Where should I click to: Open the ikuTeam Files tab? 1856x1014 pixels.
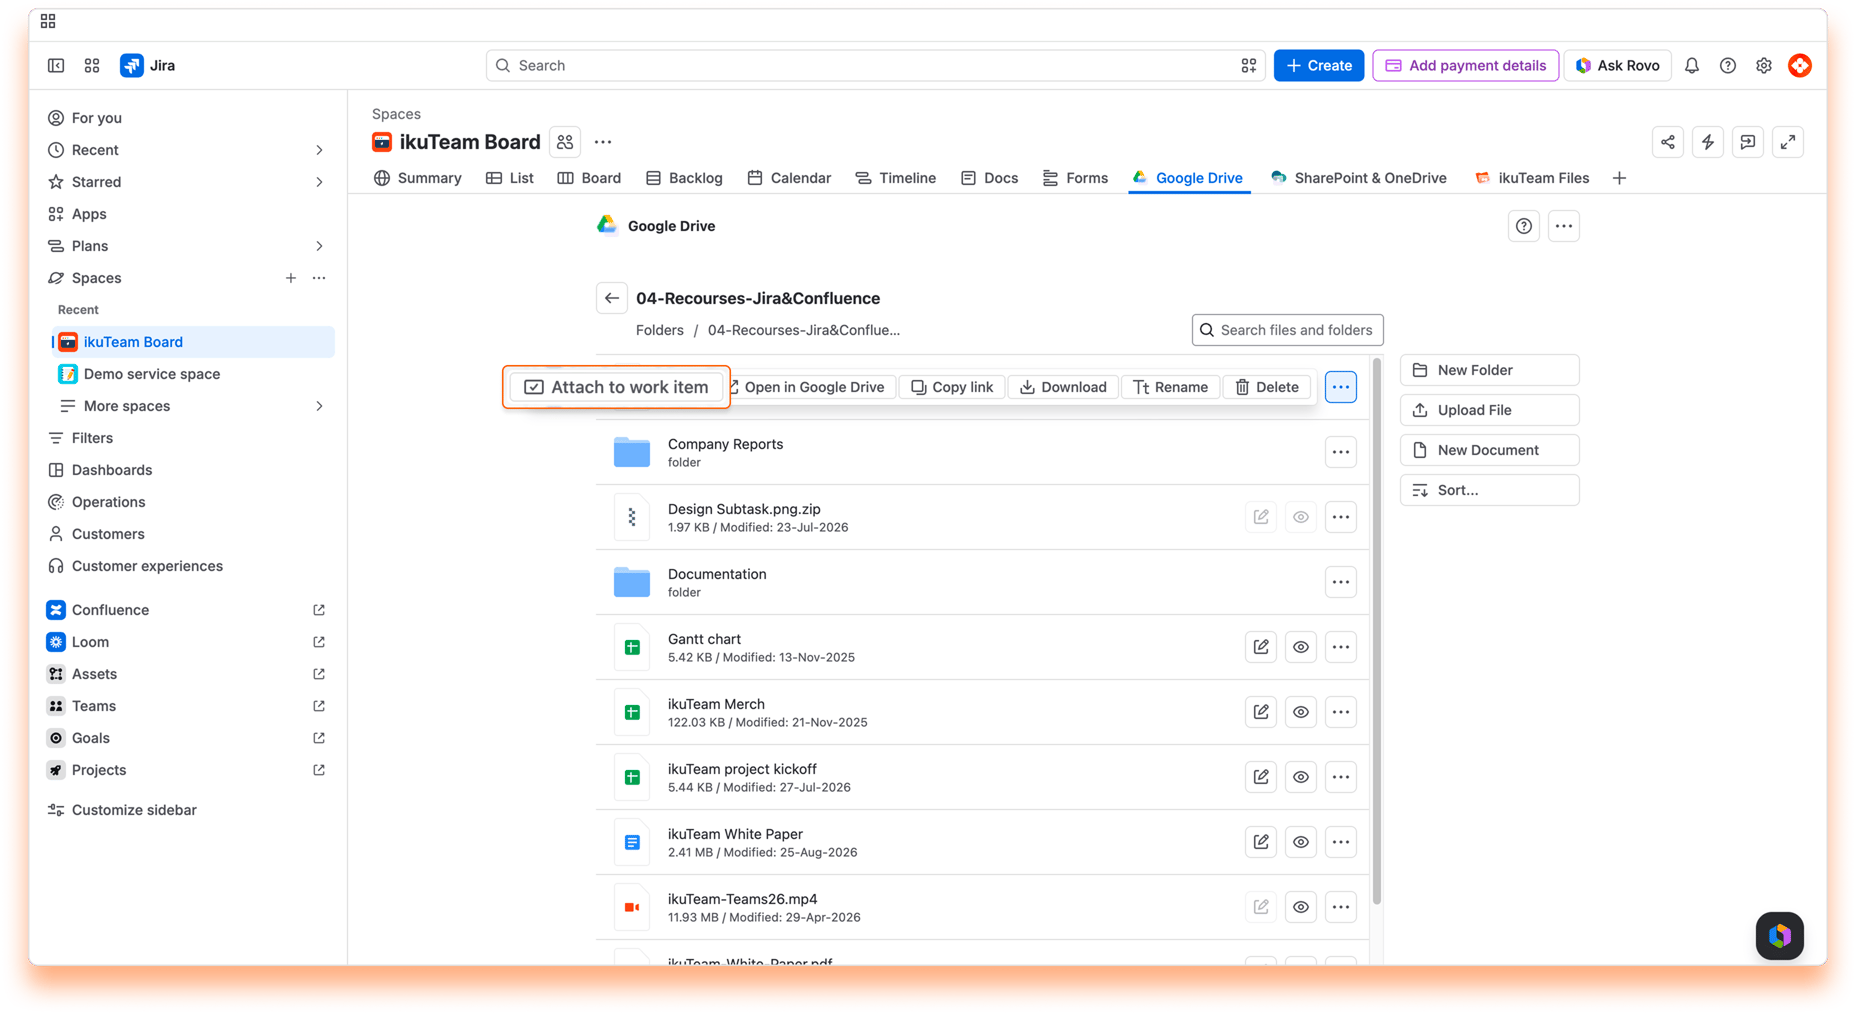tap(1532, 178)
